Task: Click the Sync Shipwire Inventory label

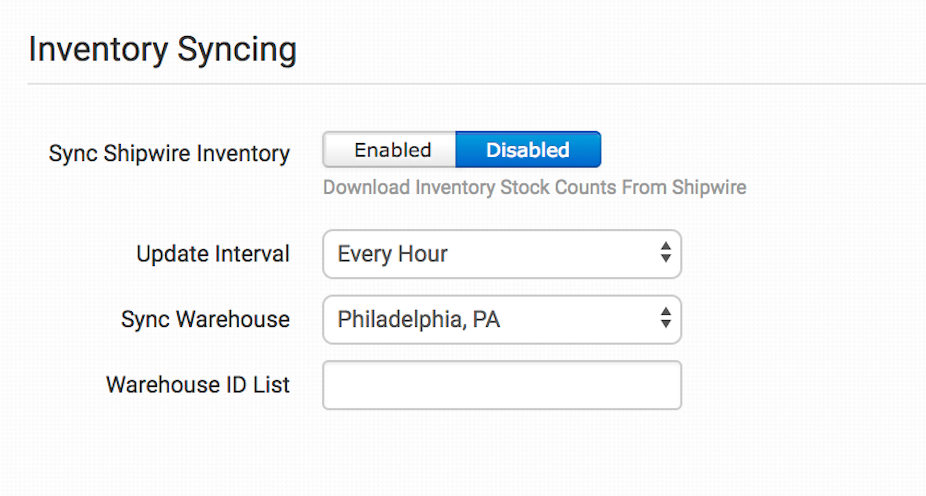Action: [169, 154]
